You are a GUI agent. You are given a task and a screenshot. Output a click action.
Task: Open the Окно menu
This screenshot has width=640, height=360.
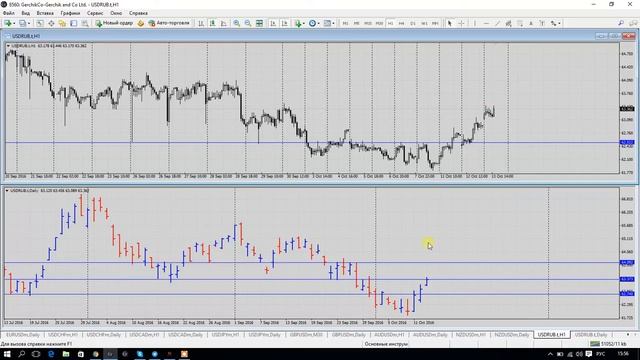(116, 13)
